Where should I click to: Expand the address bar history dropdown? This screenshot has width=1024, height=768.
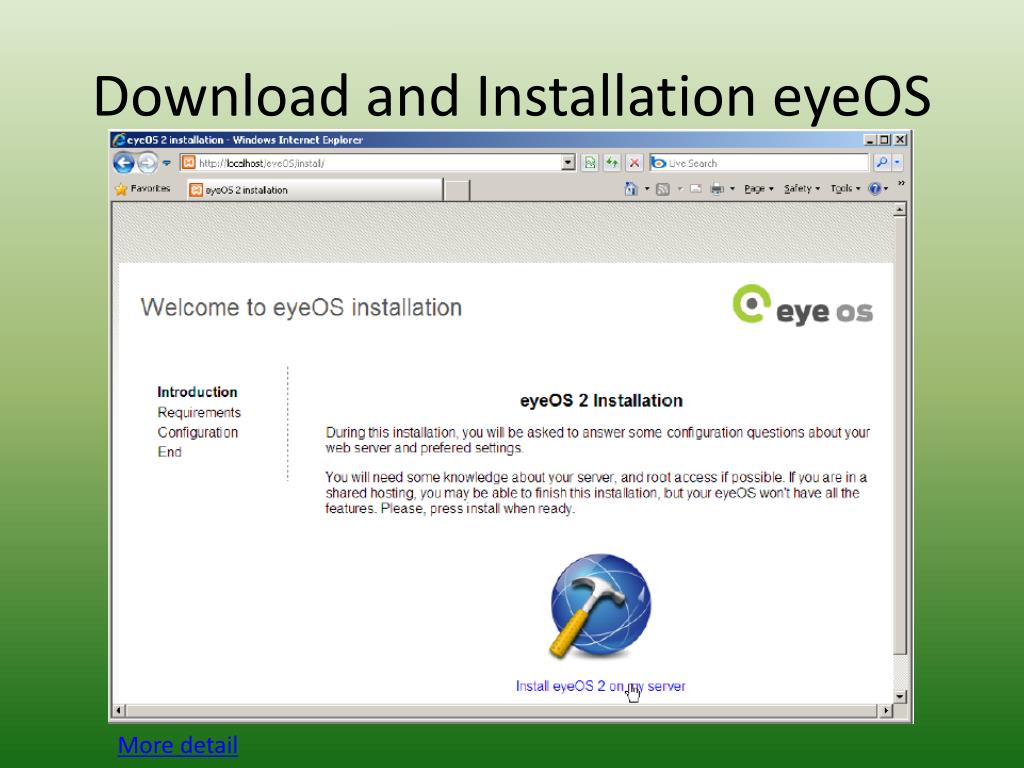coord(568,163)
